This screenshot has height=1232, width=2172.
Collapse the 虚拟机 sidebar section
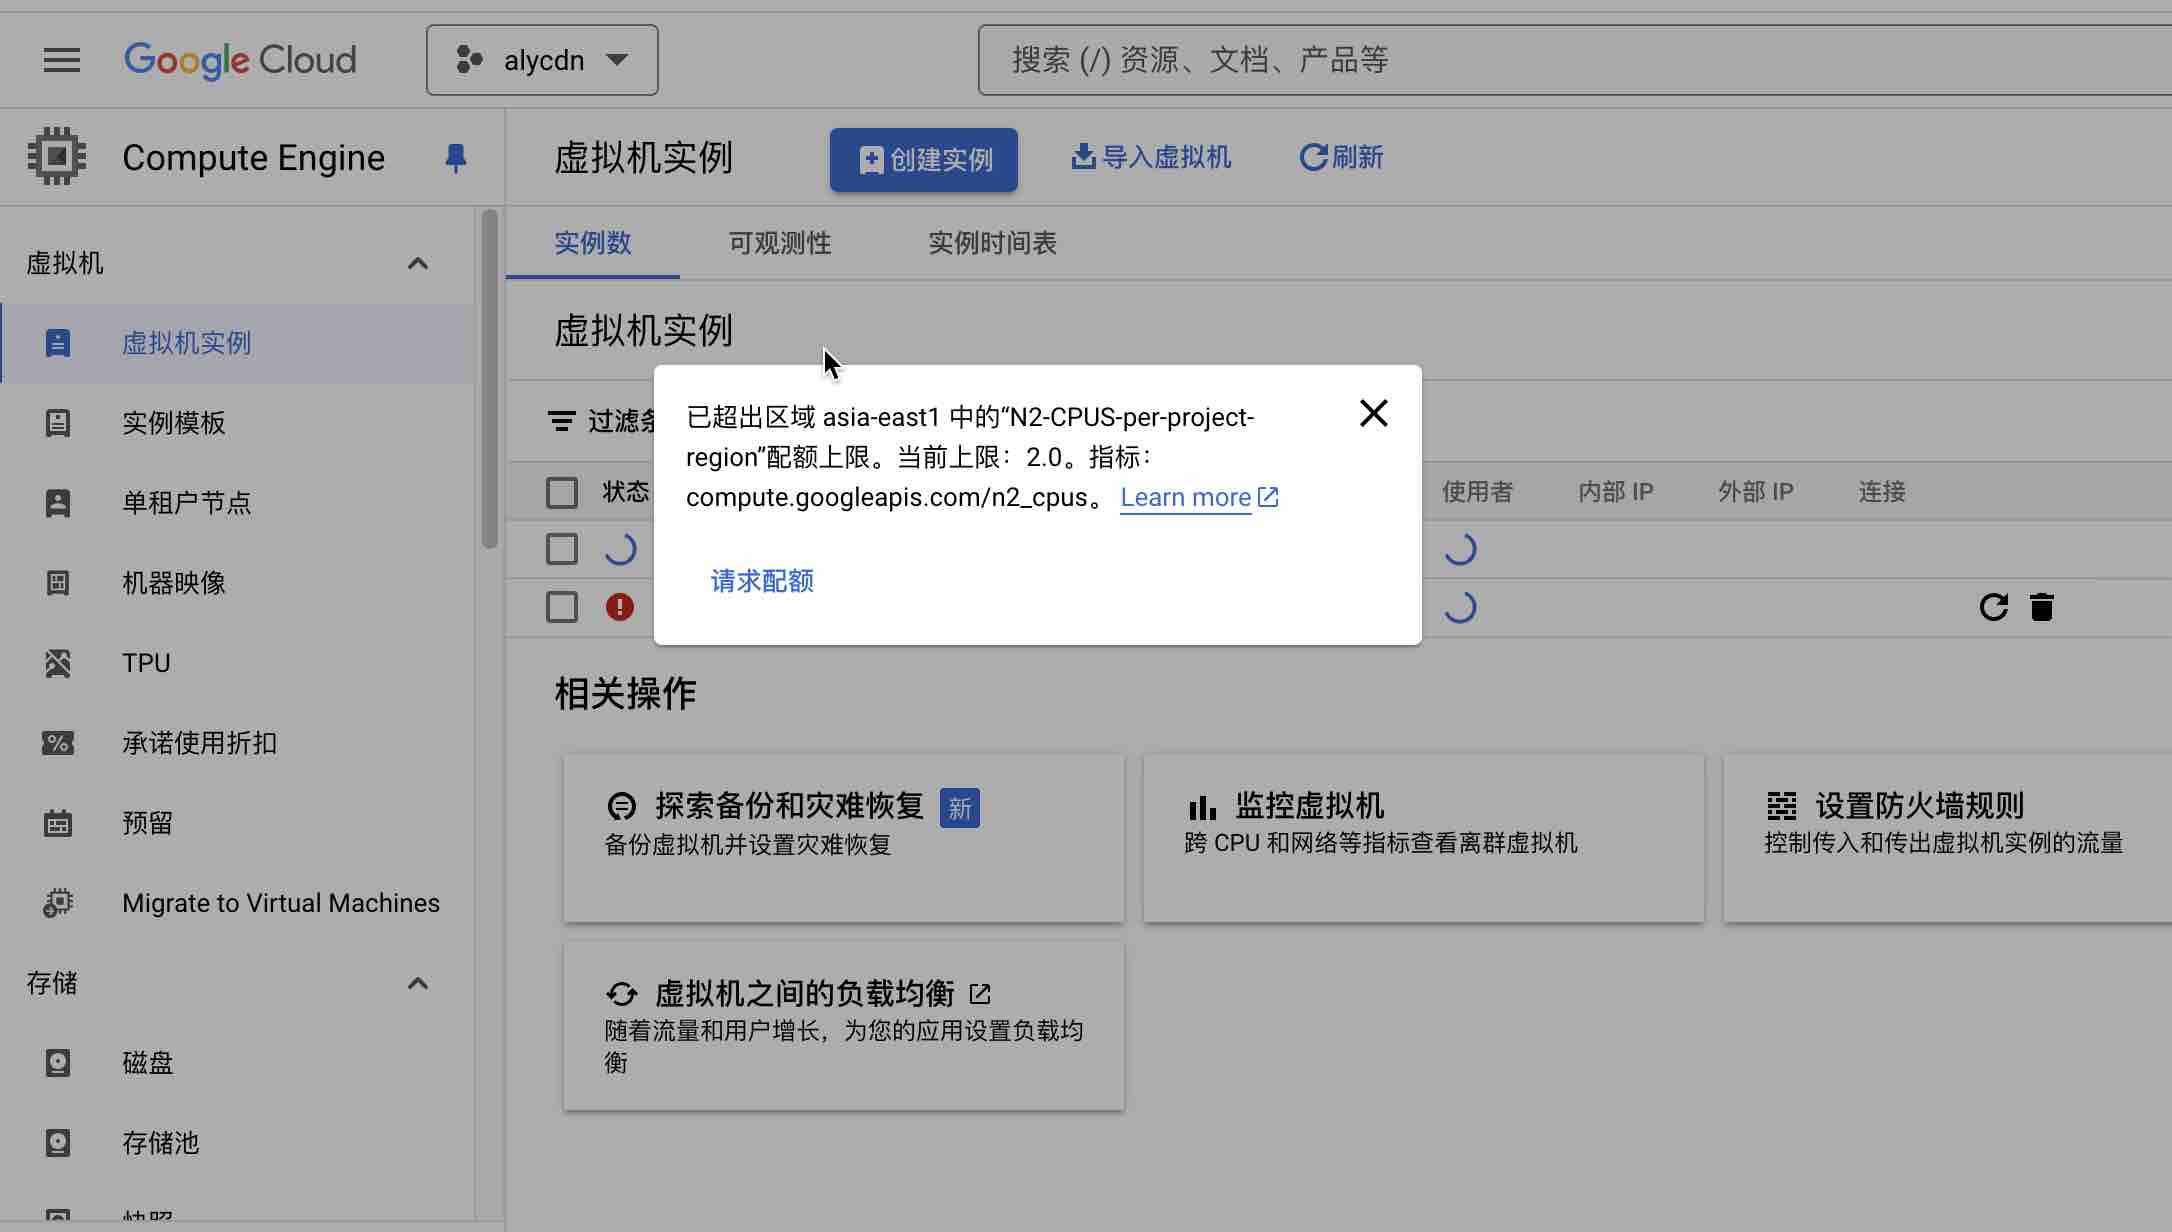[x=418, y=263]
